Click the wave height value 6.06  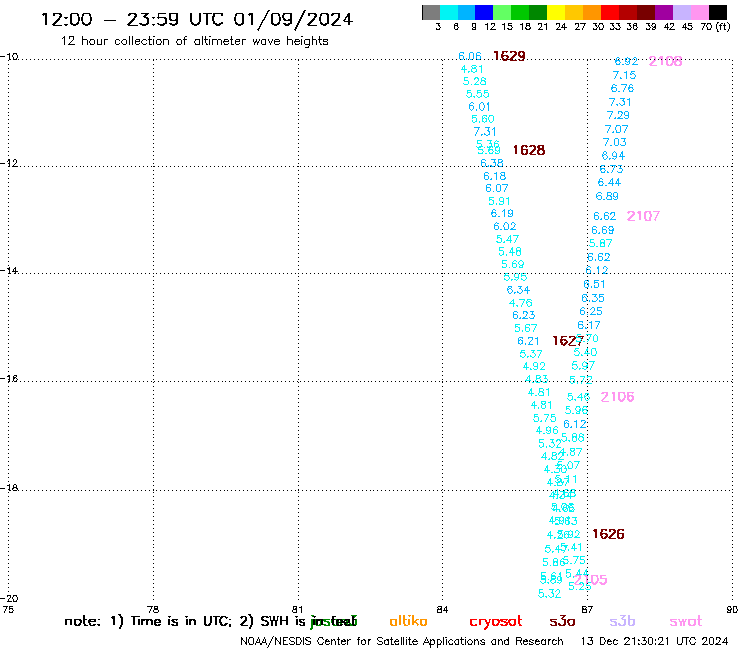[470, 56]
